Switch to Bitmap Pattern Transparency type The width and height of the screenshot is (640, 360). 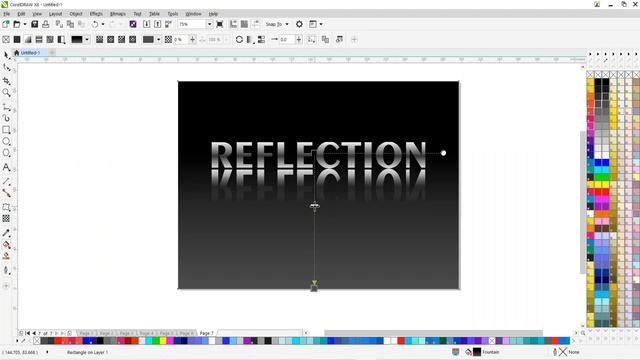click(50, 40)
